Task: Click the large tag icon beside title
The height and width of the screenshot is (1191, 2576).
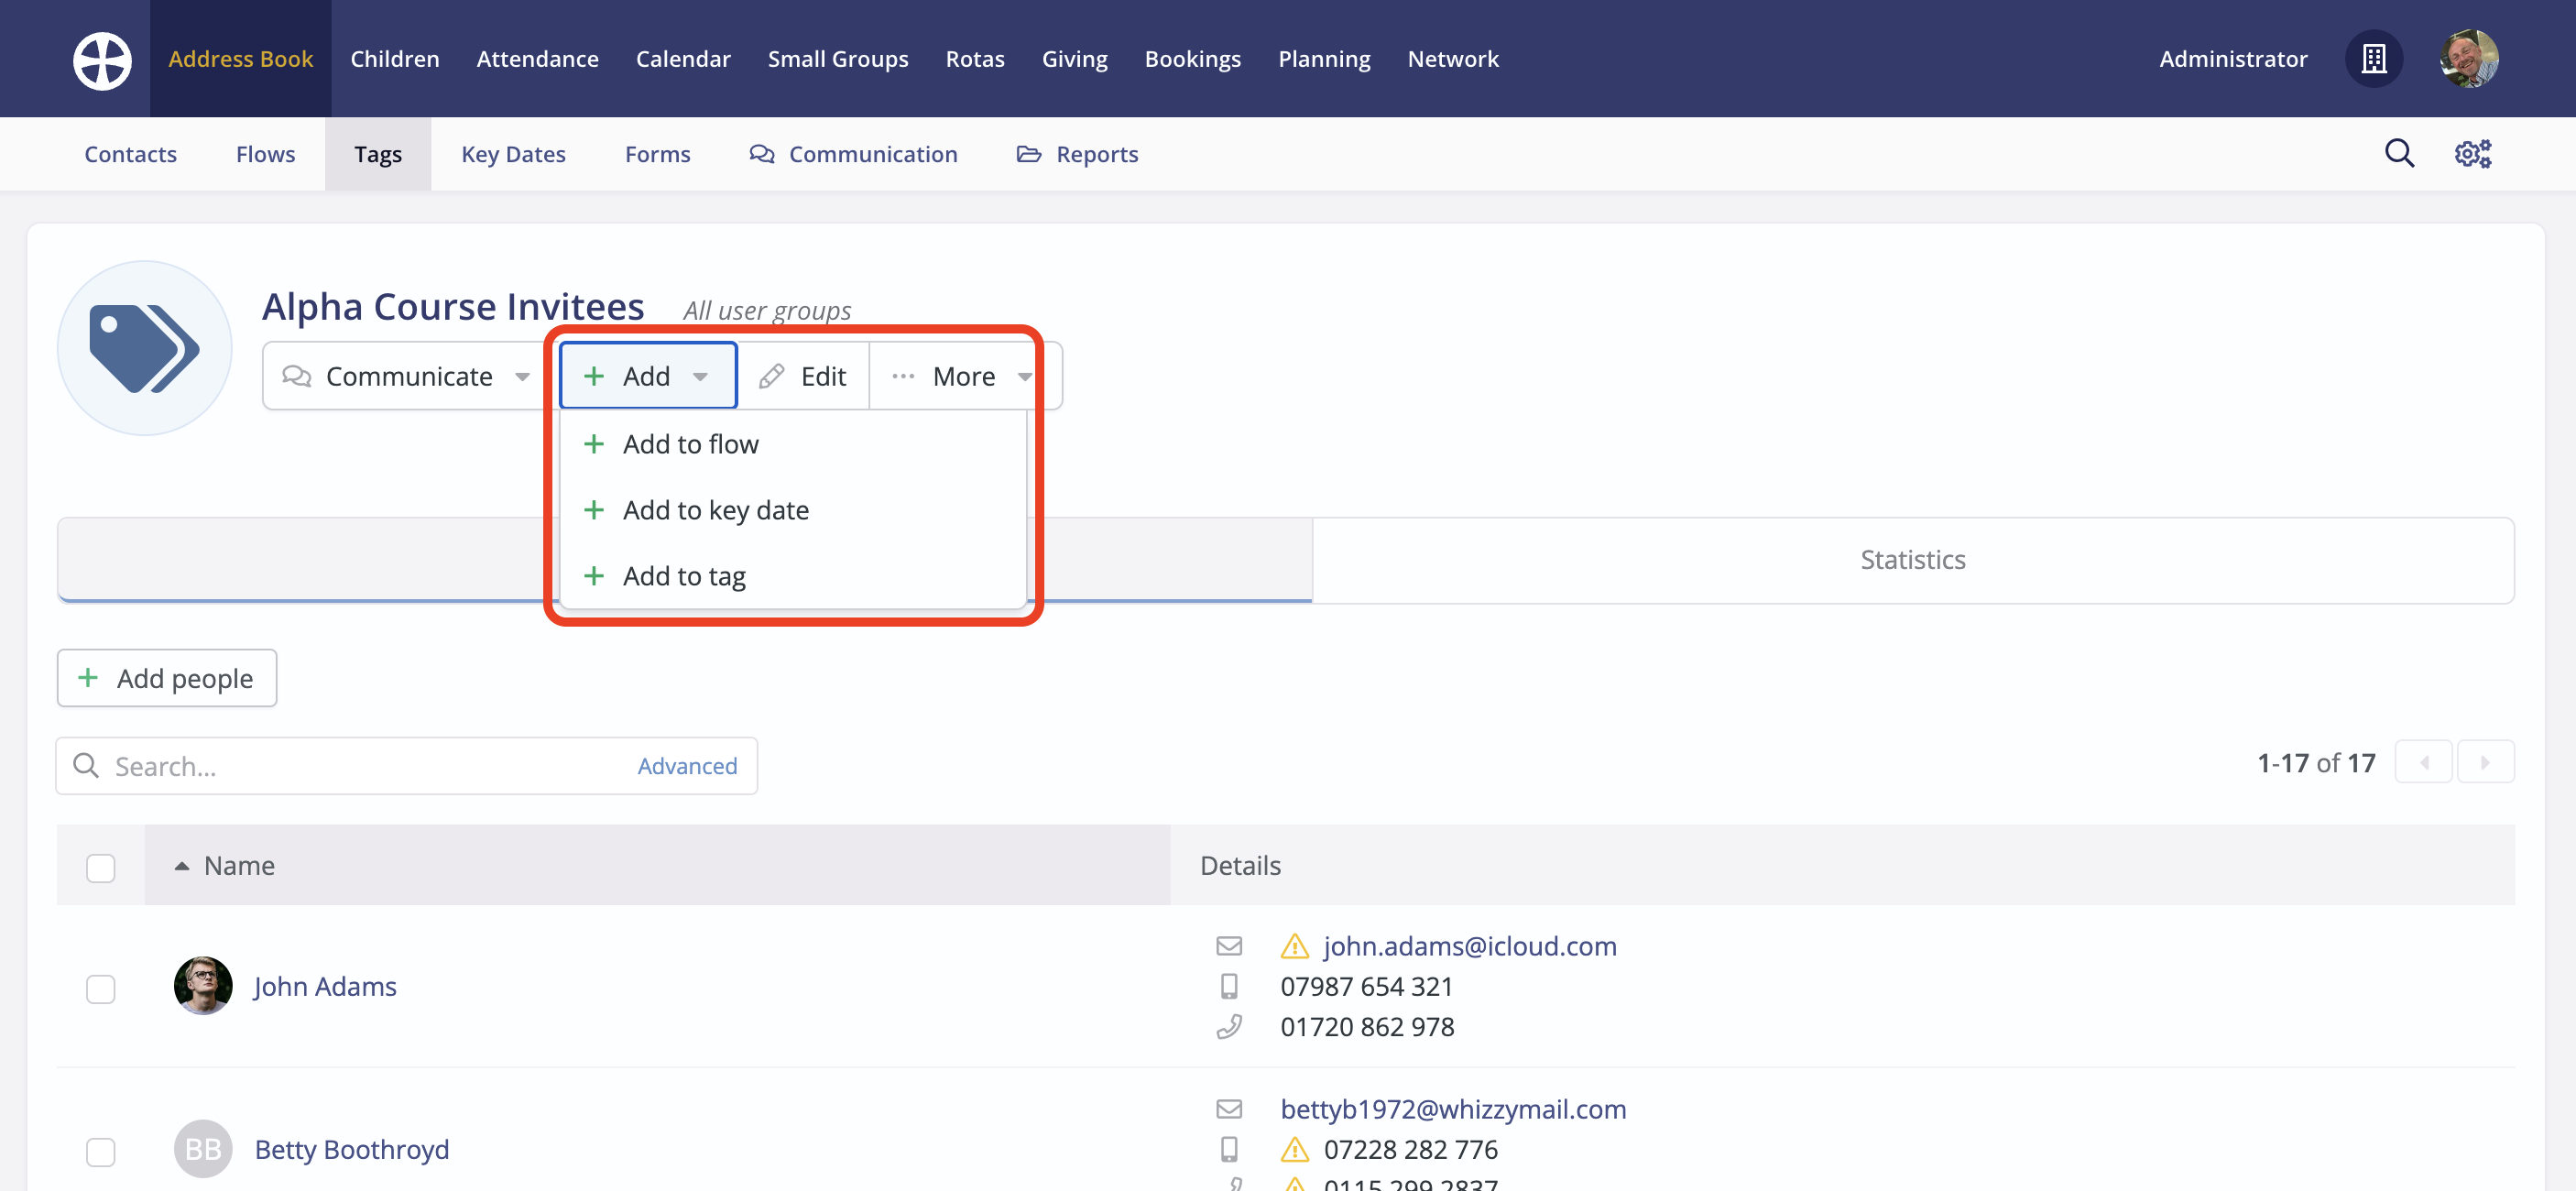Action: click(x=145, y=349)
